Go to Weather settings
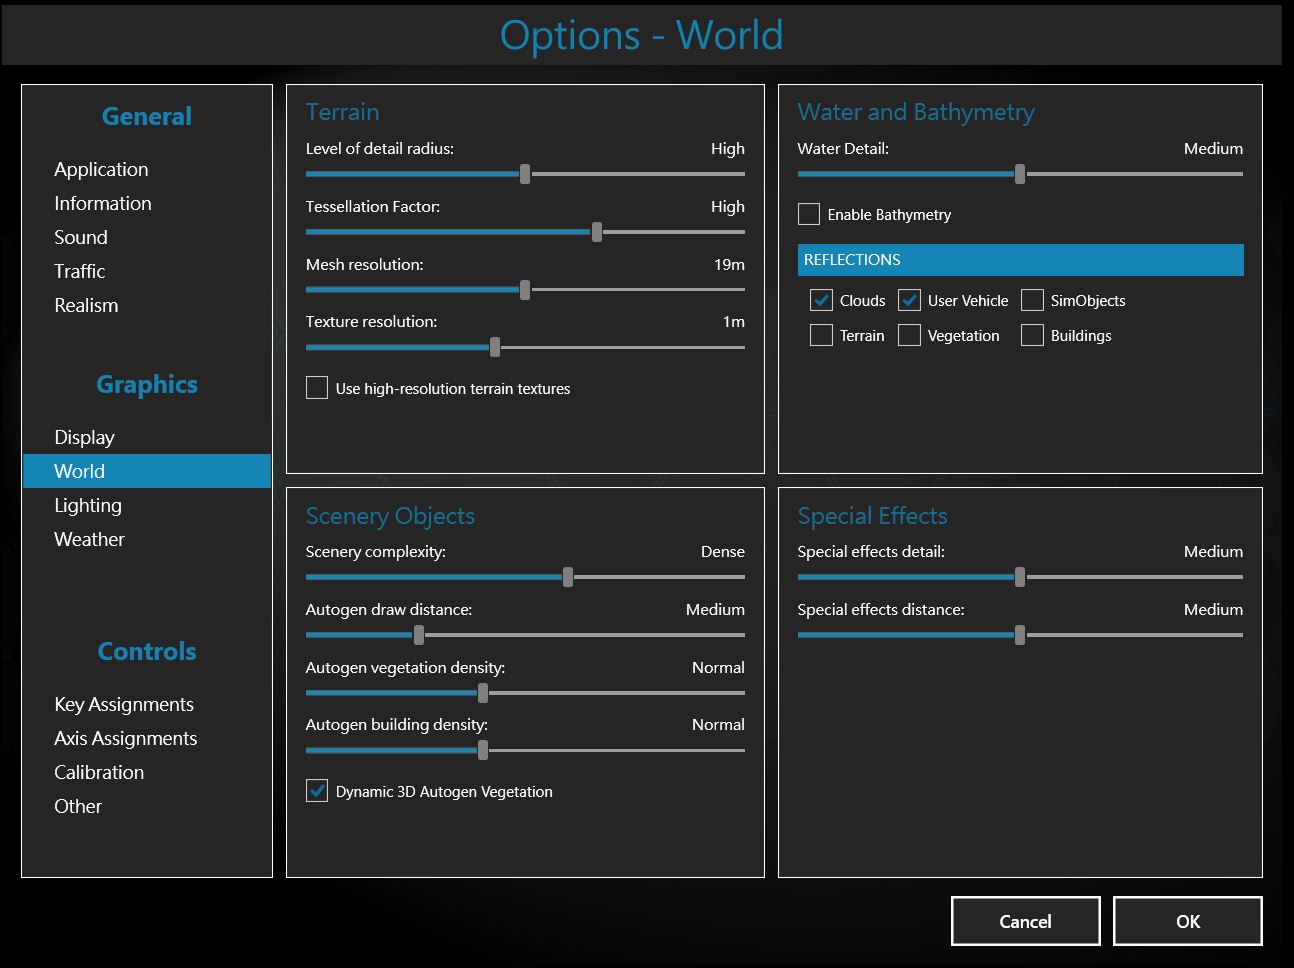 pos(89,539)
